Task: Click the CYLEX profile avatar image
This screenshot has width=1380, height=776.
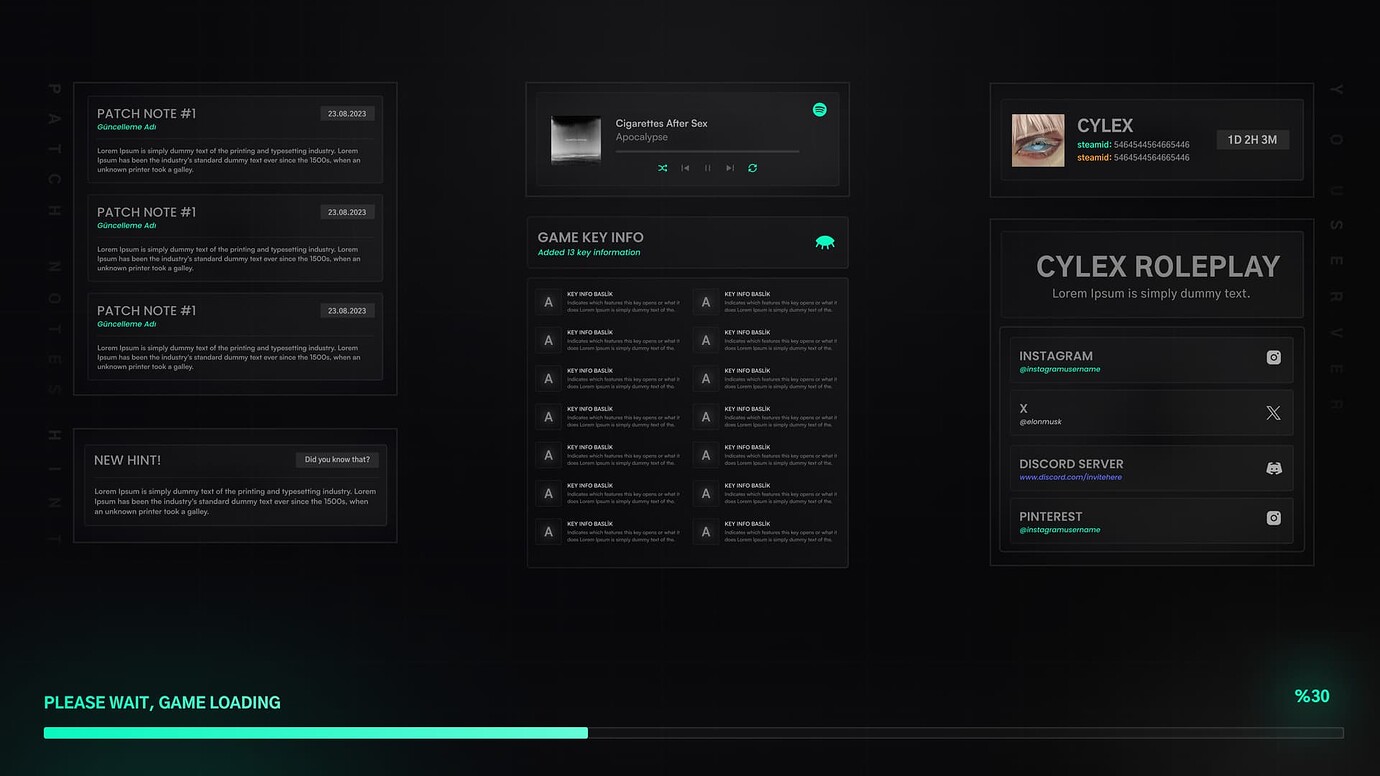Action: 1038,140
